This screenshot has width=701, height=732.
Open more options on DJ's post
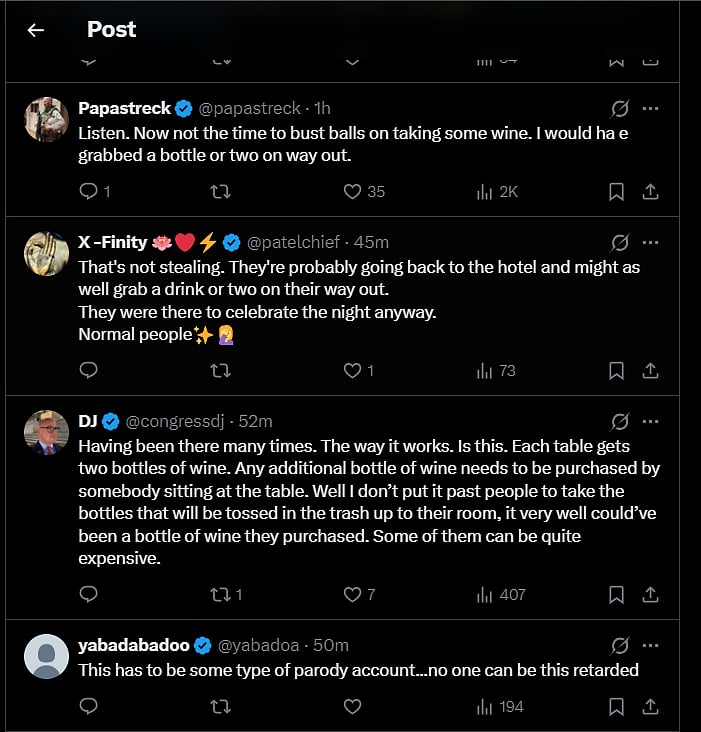coord(650,421)
